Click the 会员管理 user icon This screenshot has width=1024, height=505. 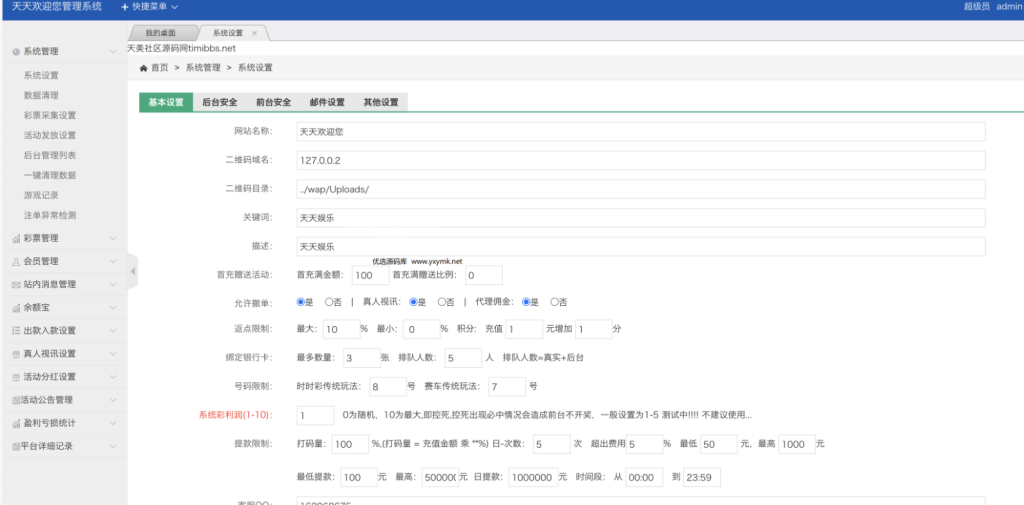click(16, 261)
